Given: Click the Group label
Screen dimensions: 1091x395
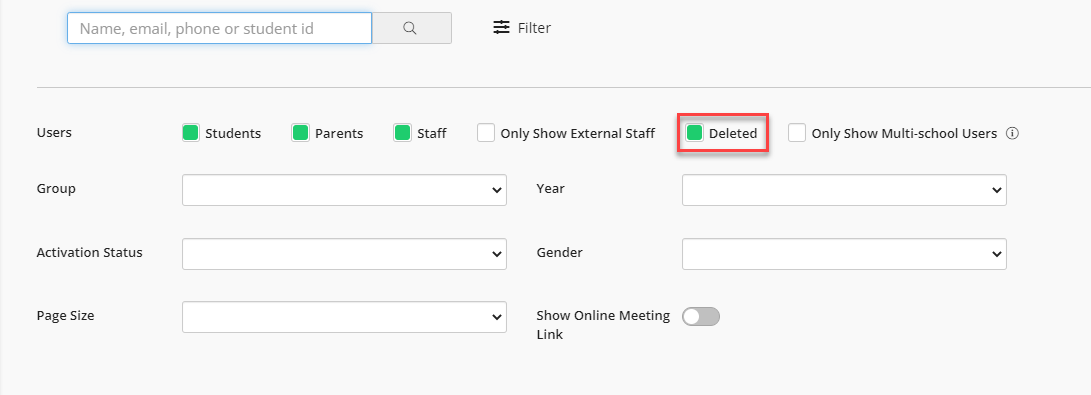Looking at the screenshot, I should [56, 188].
